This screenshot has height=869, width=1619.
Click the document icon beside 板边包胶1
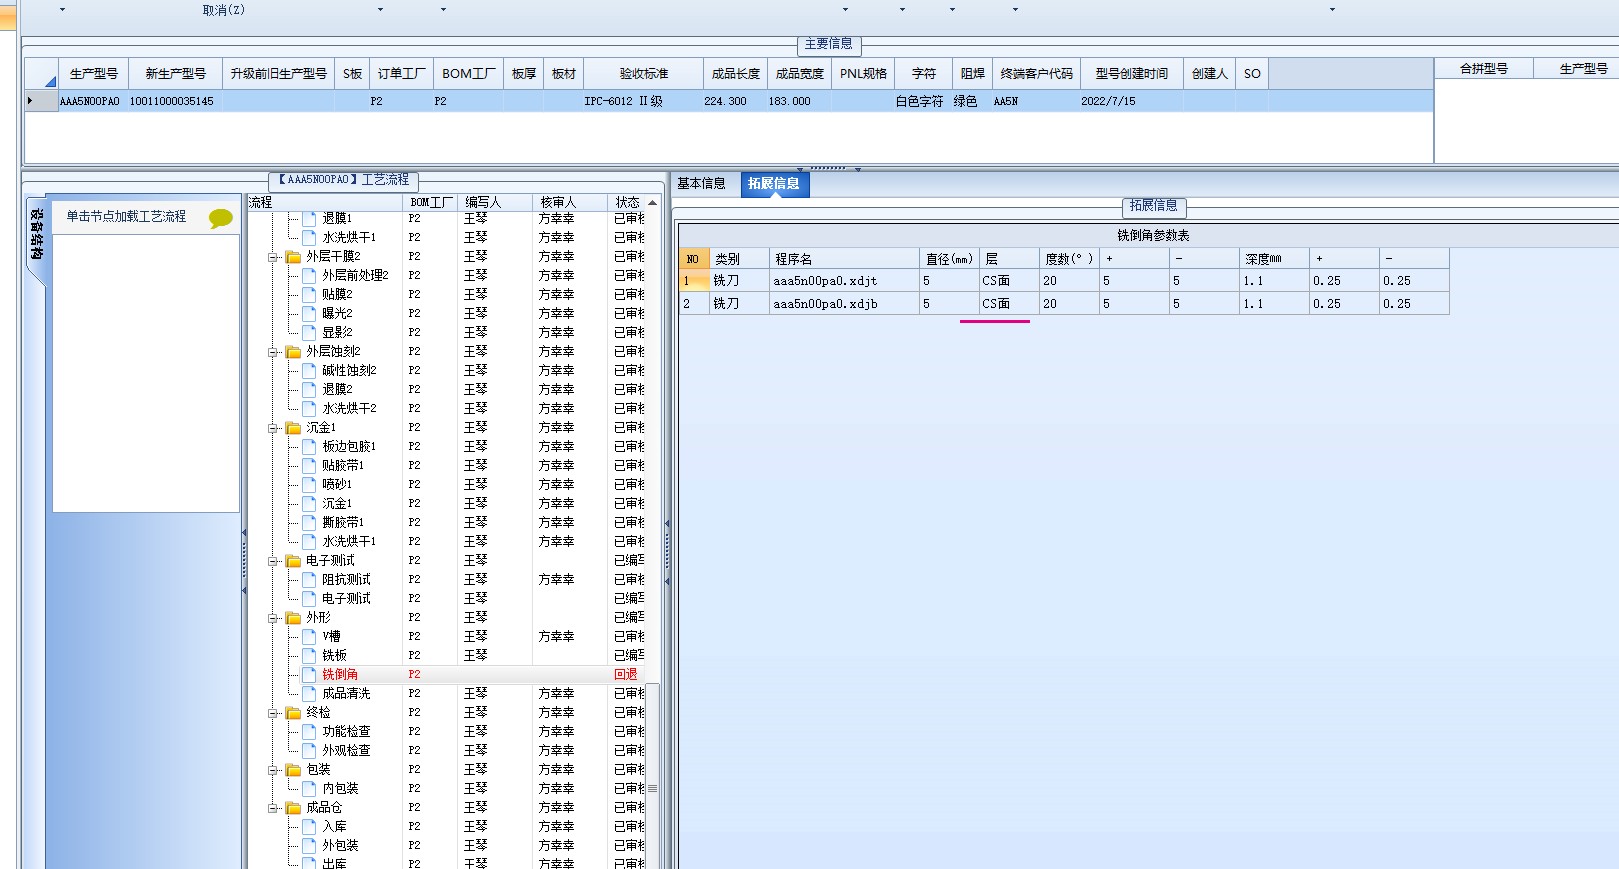309,446
